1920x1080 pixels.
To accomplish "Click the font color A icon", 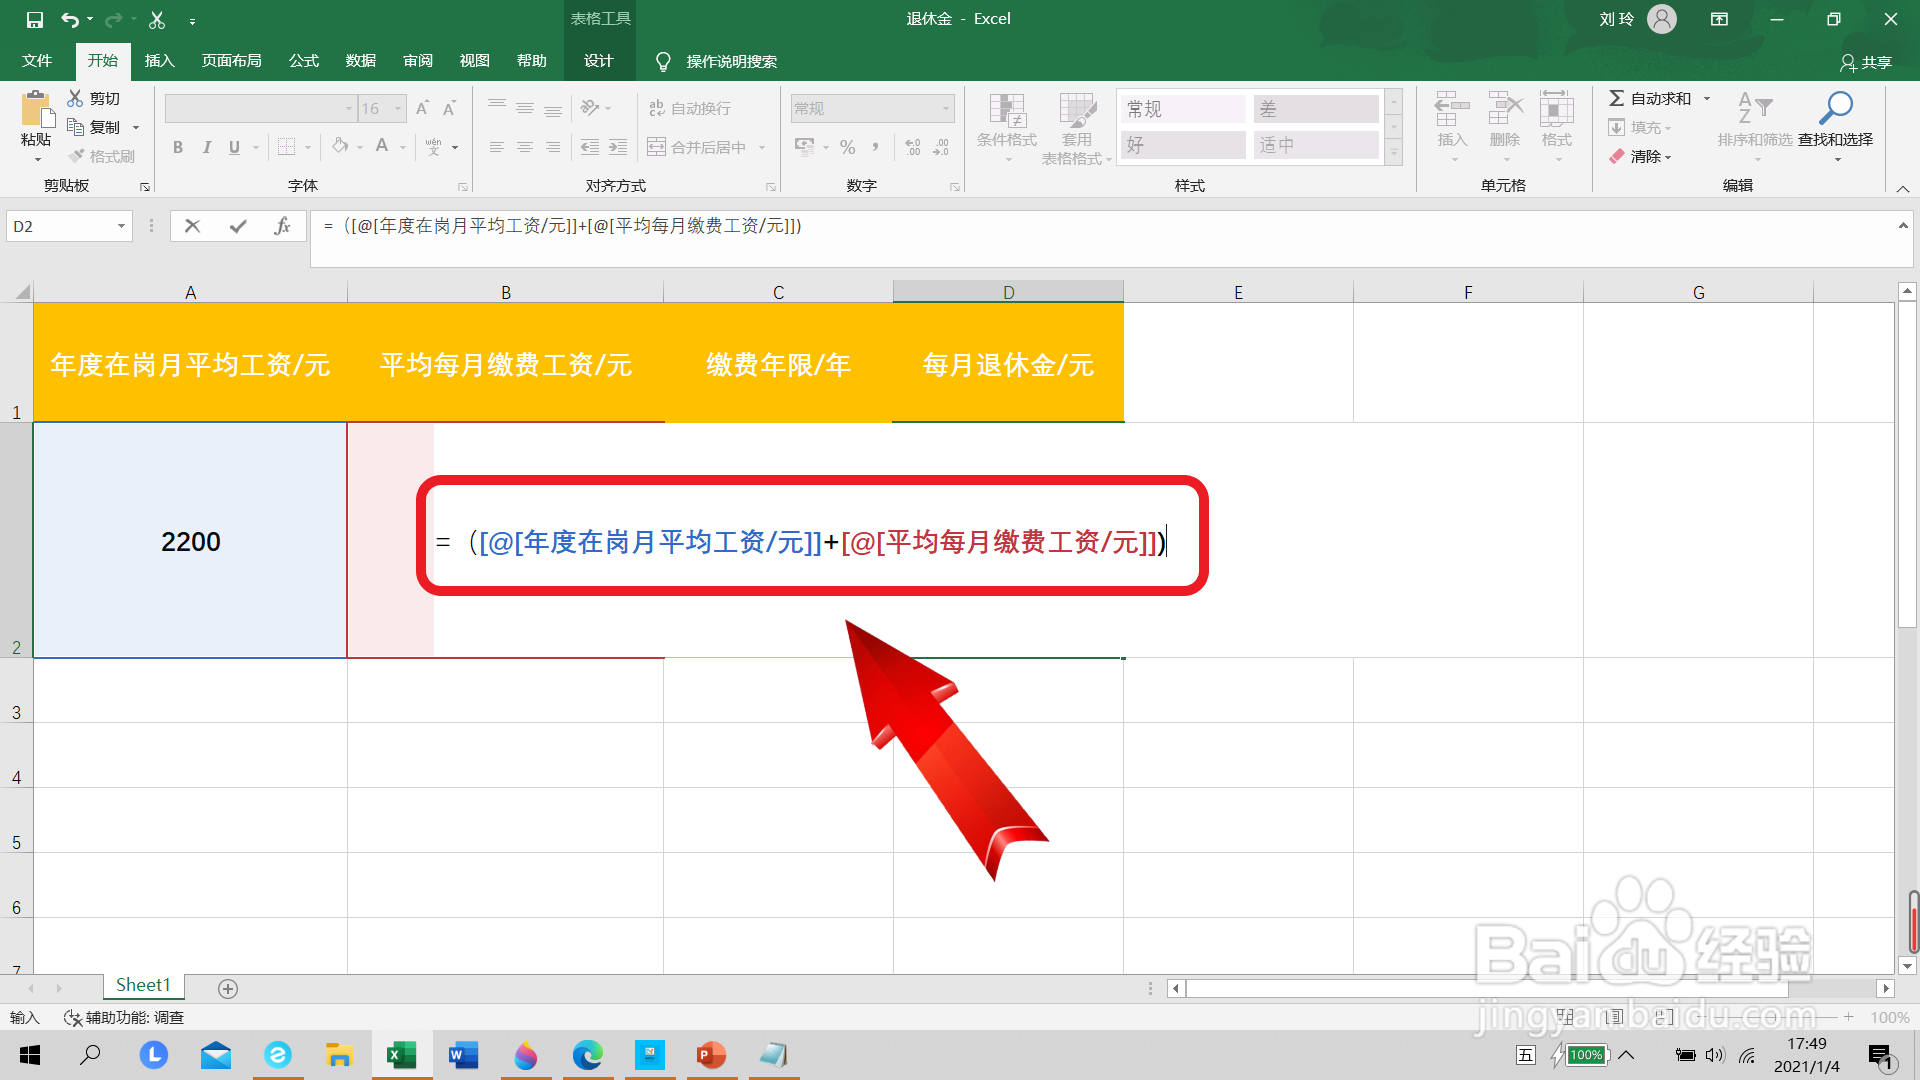I will 382,147.
